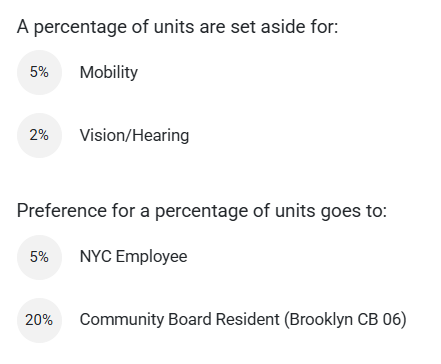Click the word 'Community' in the last row

pyautogui.click(x=122, y=320)
